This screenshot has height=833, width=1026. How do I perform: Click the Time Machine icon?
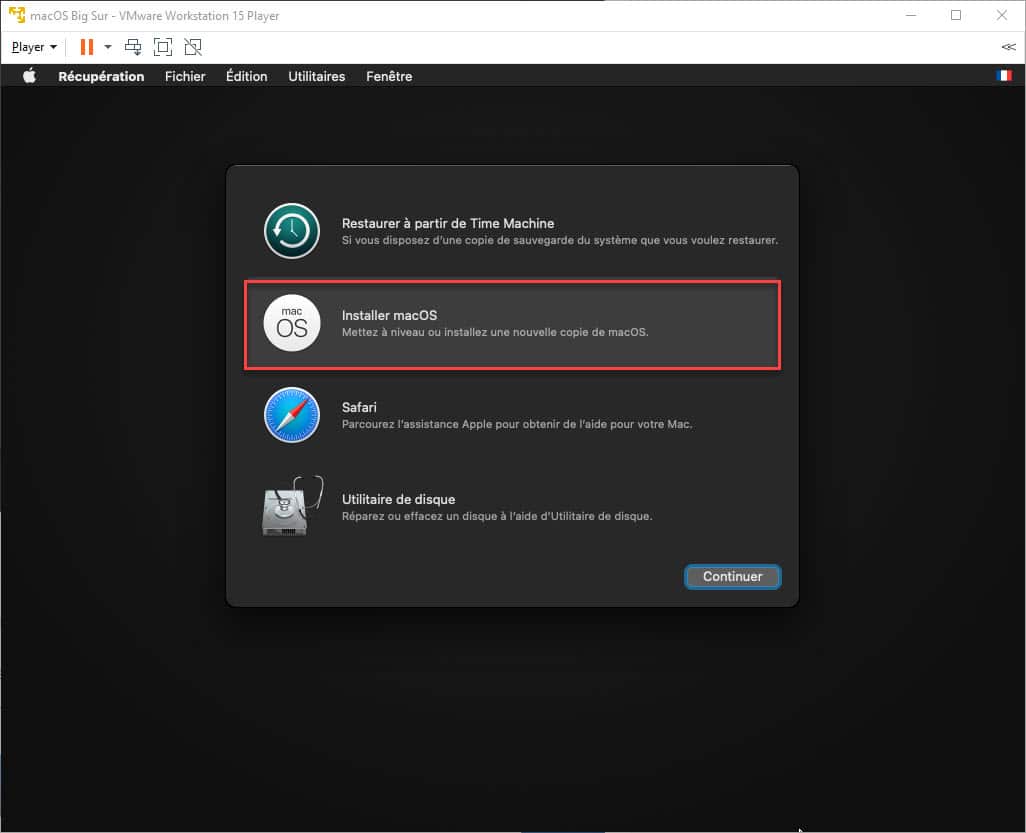tap(292, 231)
